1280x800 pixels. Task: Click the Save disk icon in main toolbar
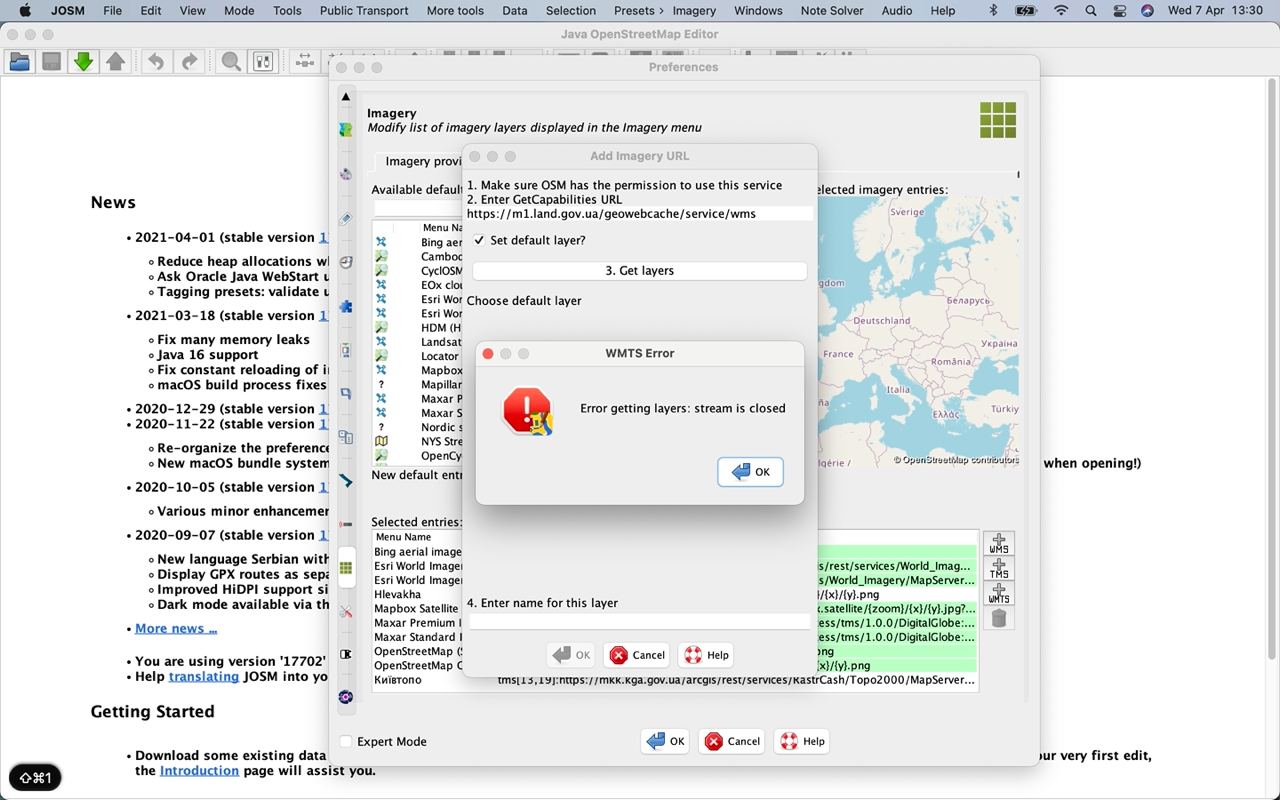[51, 62]
